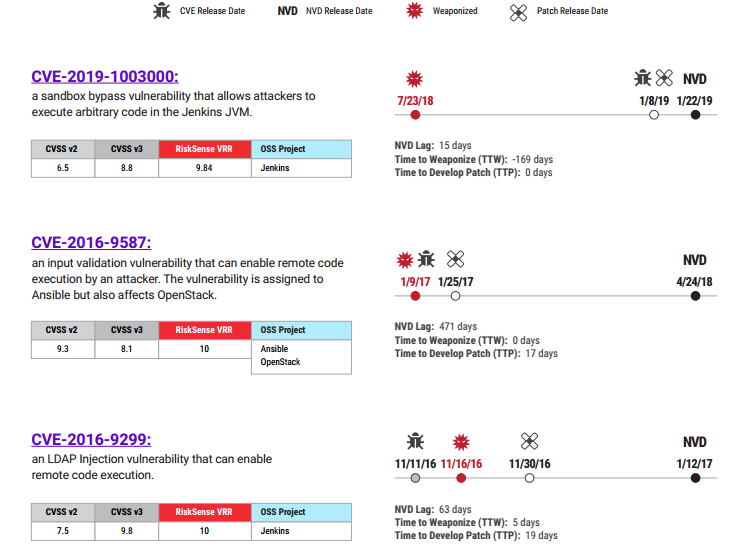
Task: Click the patch icon above 11/30/16
Action: [529, 441]
